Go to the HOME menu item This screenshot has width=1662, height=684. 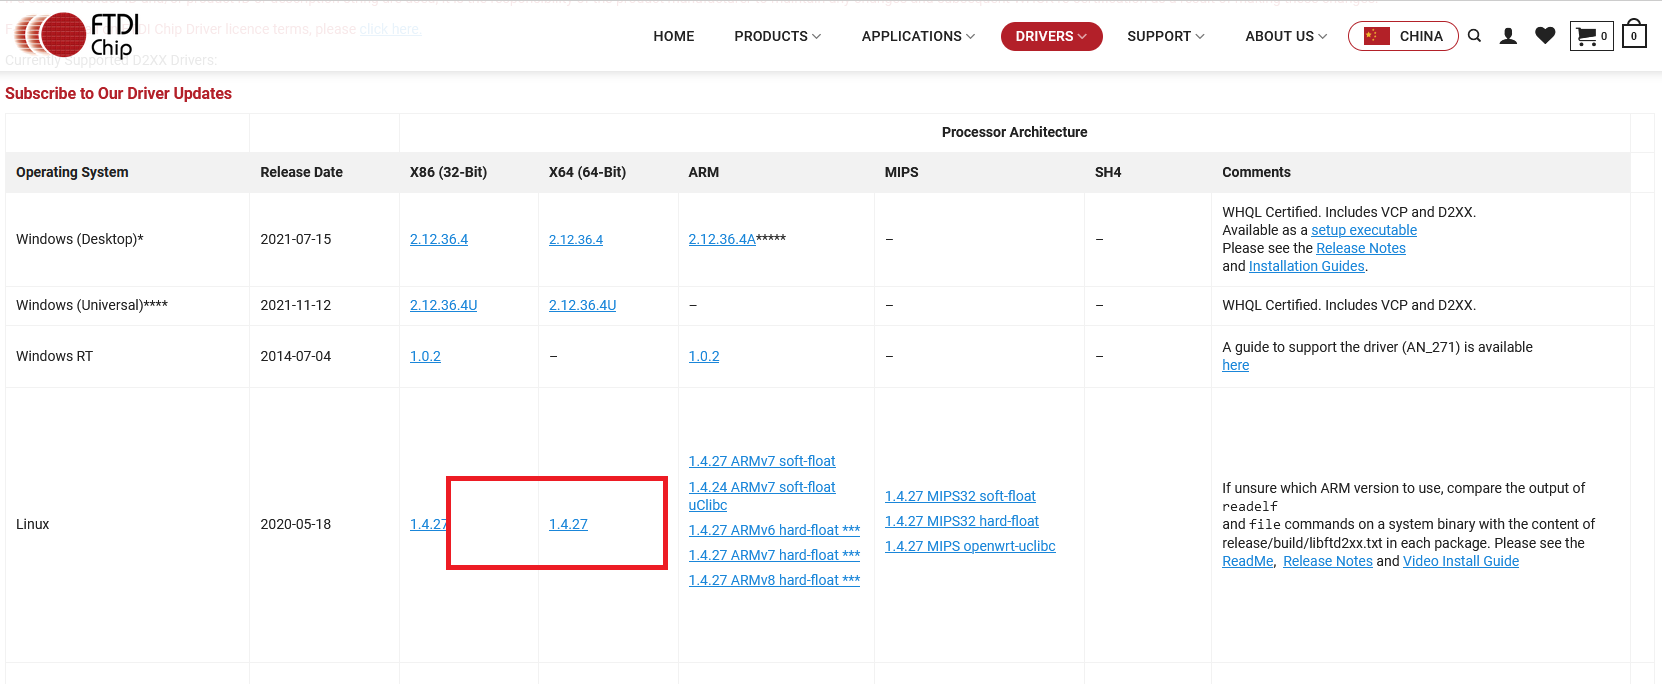(x=674, y=36)
